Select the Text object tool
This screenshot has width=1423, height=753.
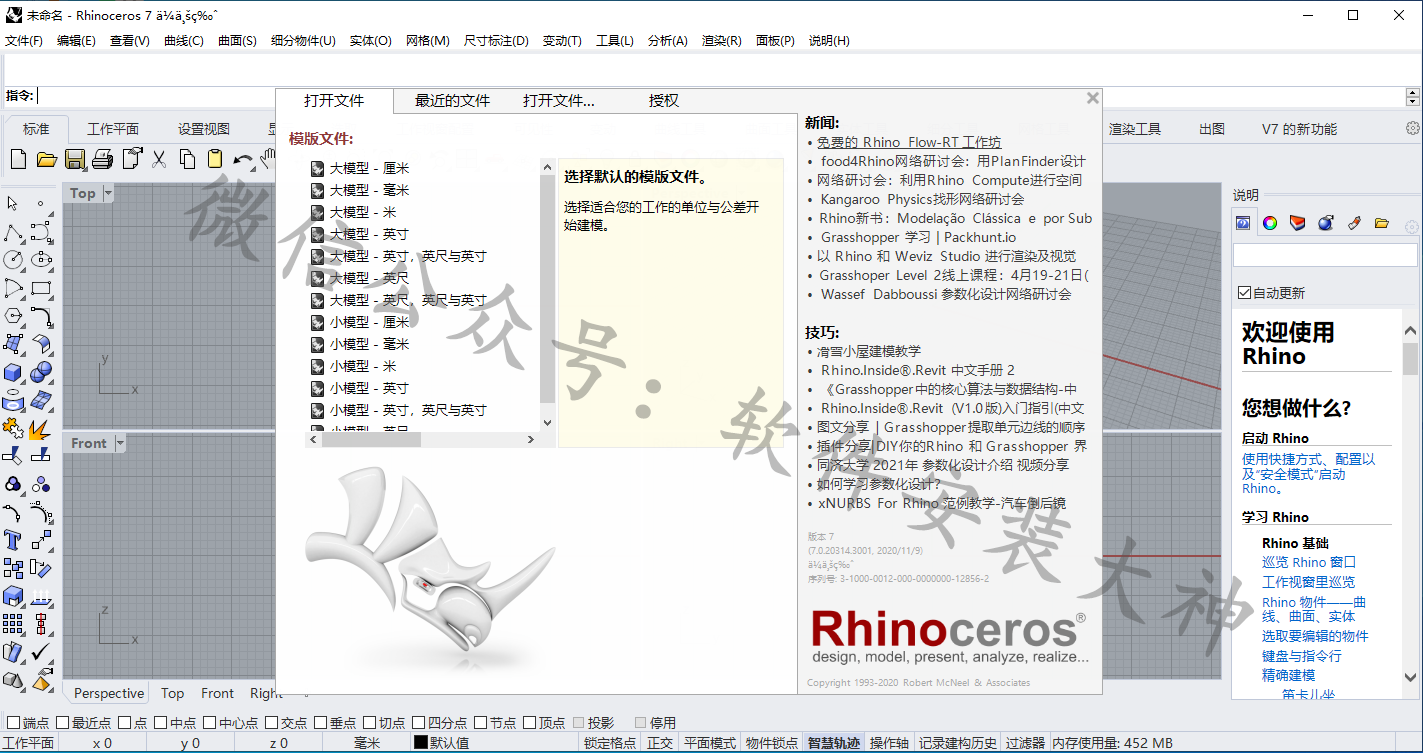pyautogui.click(x=13, y=540)
